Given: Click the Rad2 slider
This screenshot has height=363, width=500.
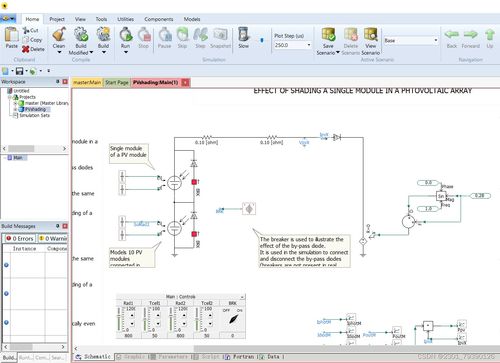Looking at the screenshot, I should [x=171, y=319].
